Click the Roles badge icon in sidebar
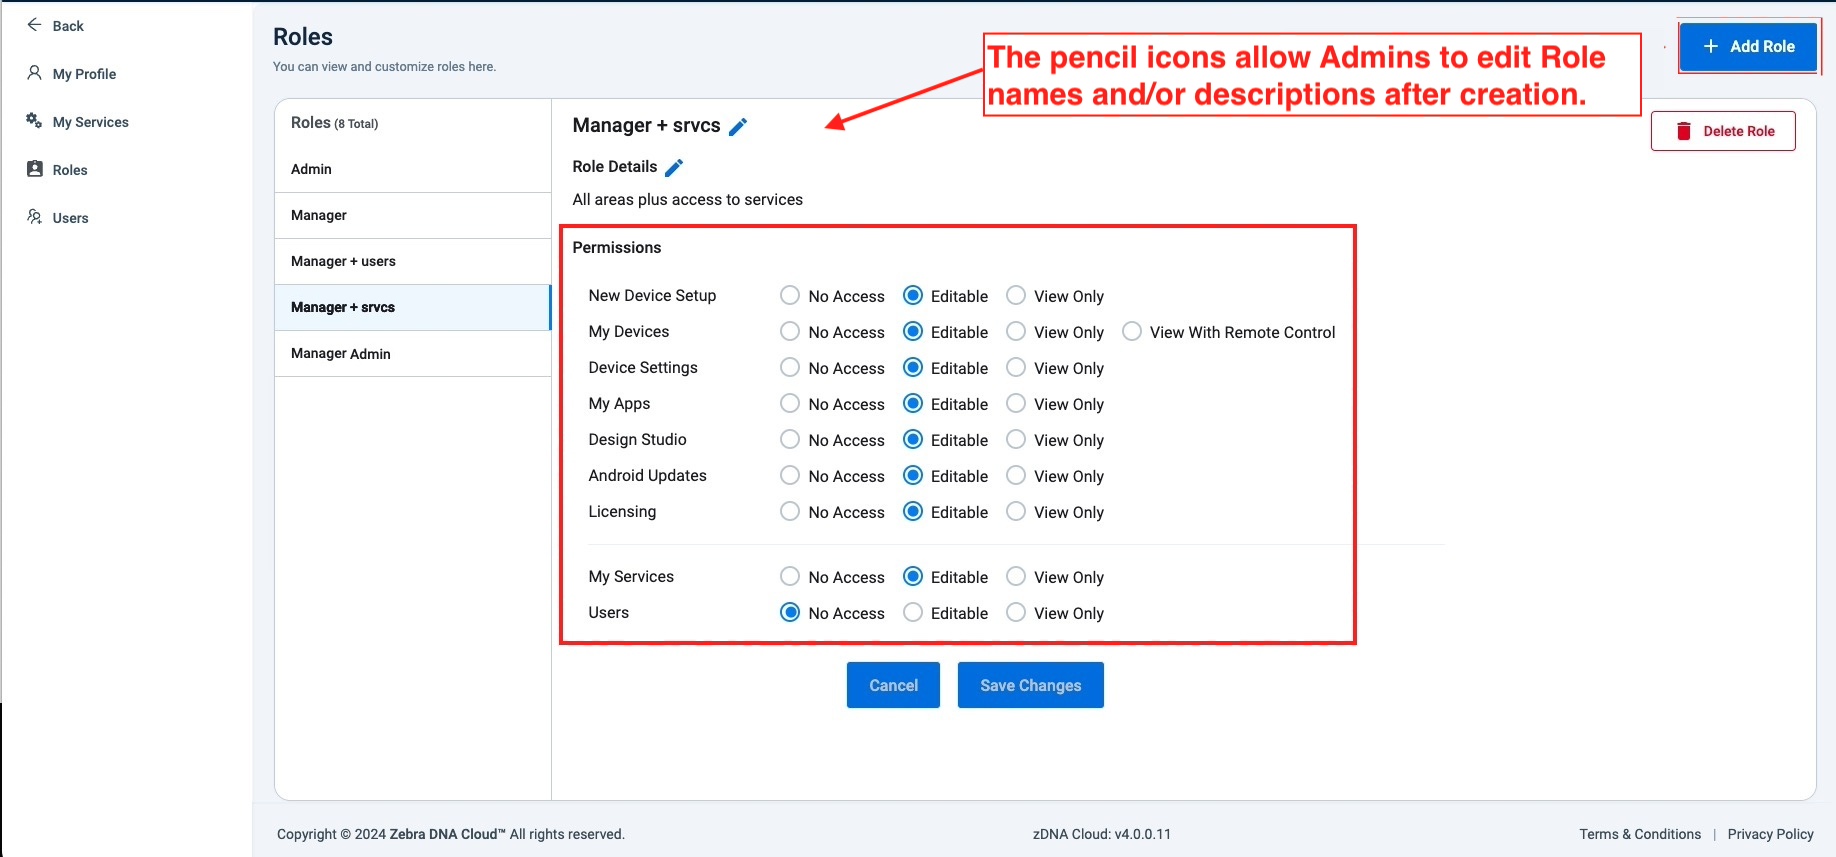The width and height of the screenshot is (1836, 857). coord(35,169)
